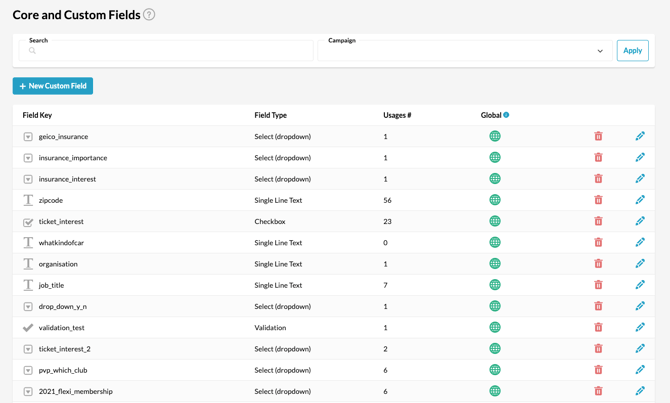Delete the 2021_flexi_membership field
Image resolution: width=670 pixels, height=403 pixels.
click(598, 391)
